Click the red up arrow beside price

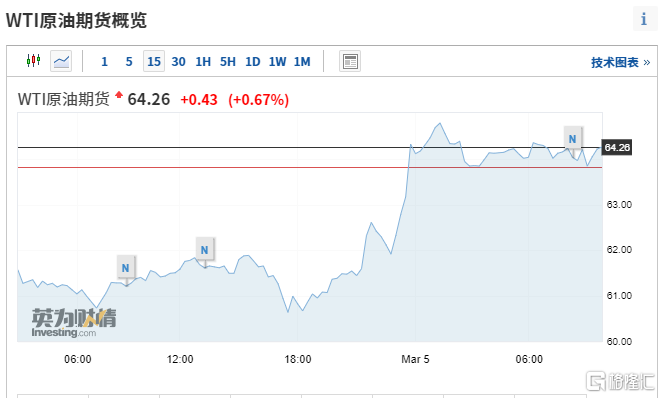(x=119, y=95)
